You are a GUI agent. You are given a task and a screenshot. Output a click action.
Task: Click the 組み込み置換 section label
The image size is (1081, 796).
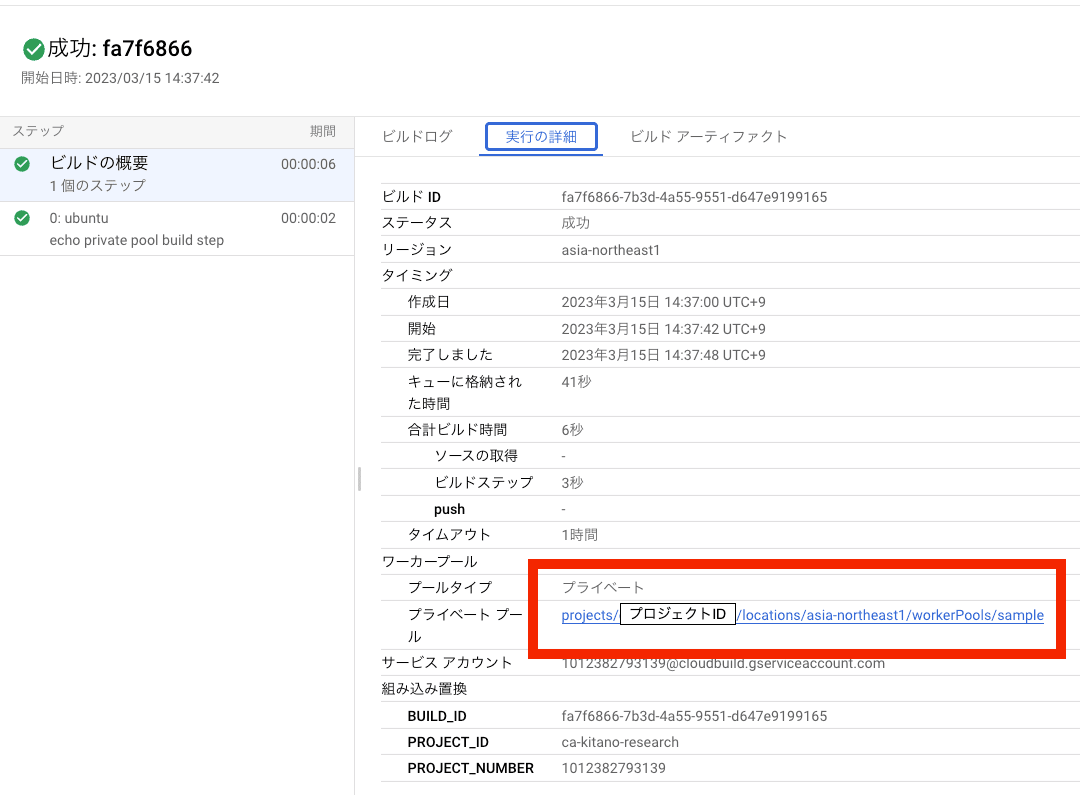424,689
